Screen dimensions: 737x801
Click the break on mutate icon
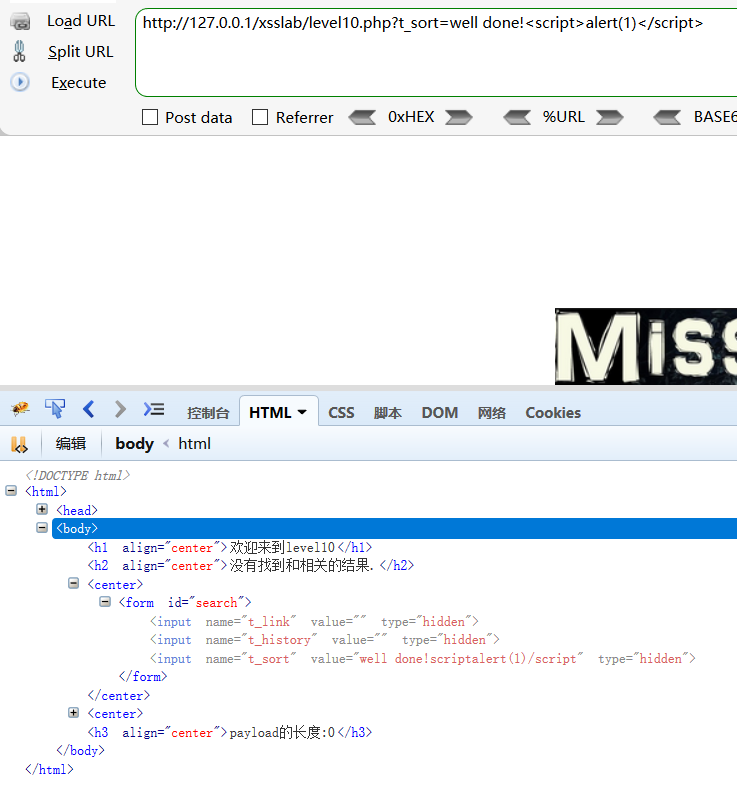click(19, 444)
